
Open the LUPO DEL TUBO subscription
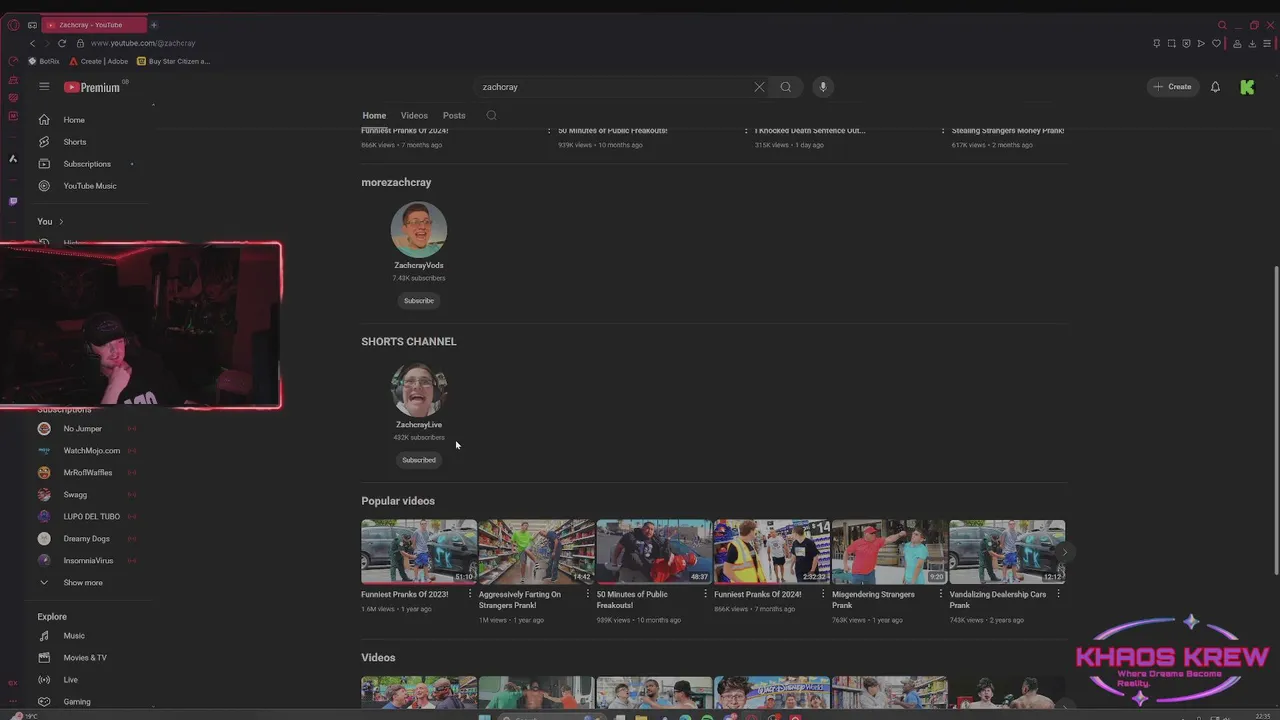tap(90, 517)
